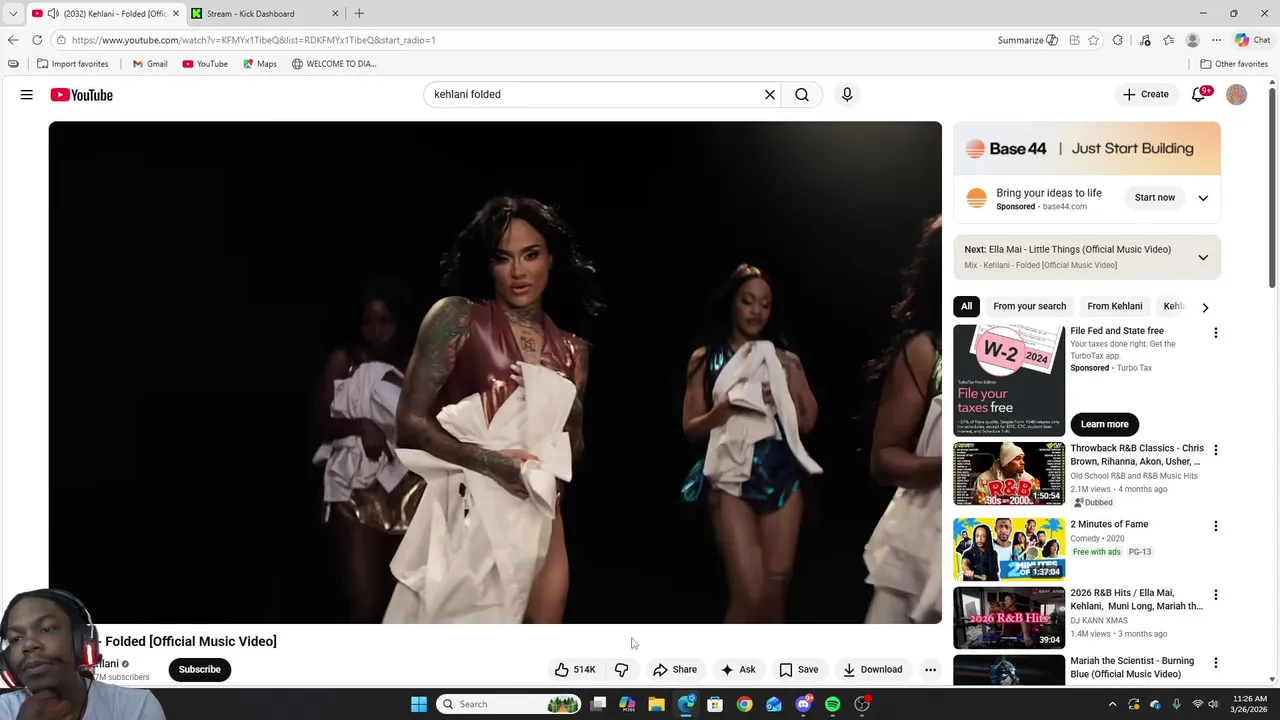Open the Gmail bookmark
The image size is (1280, 720).
pyautogui.click(x=150, y=64)
